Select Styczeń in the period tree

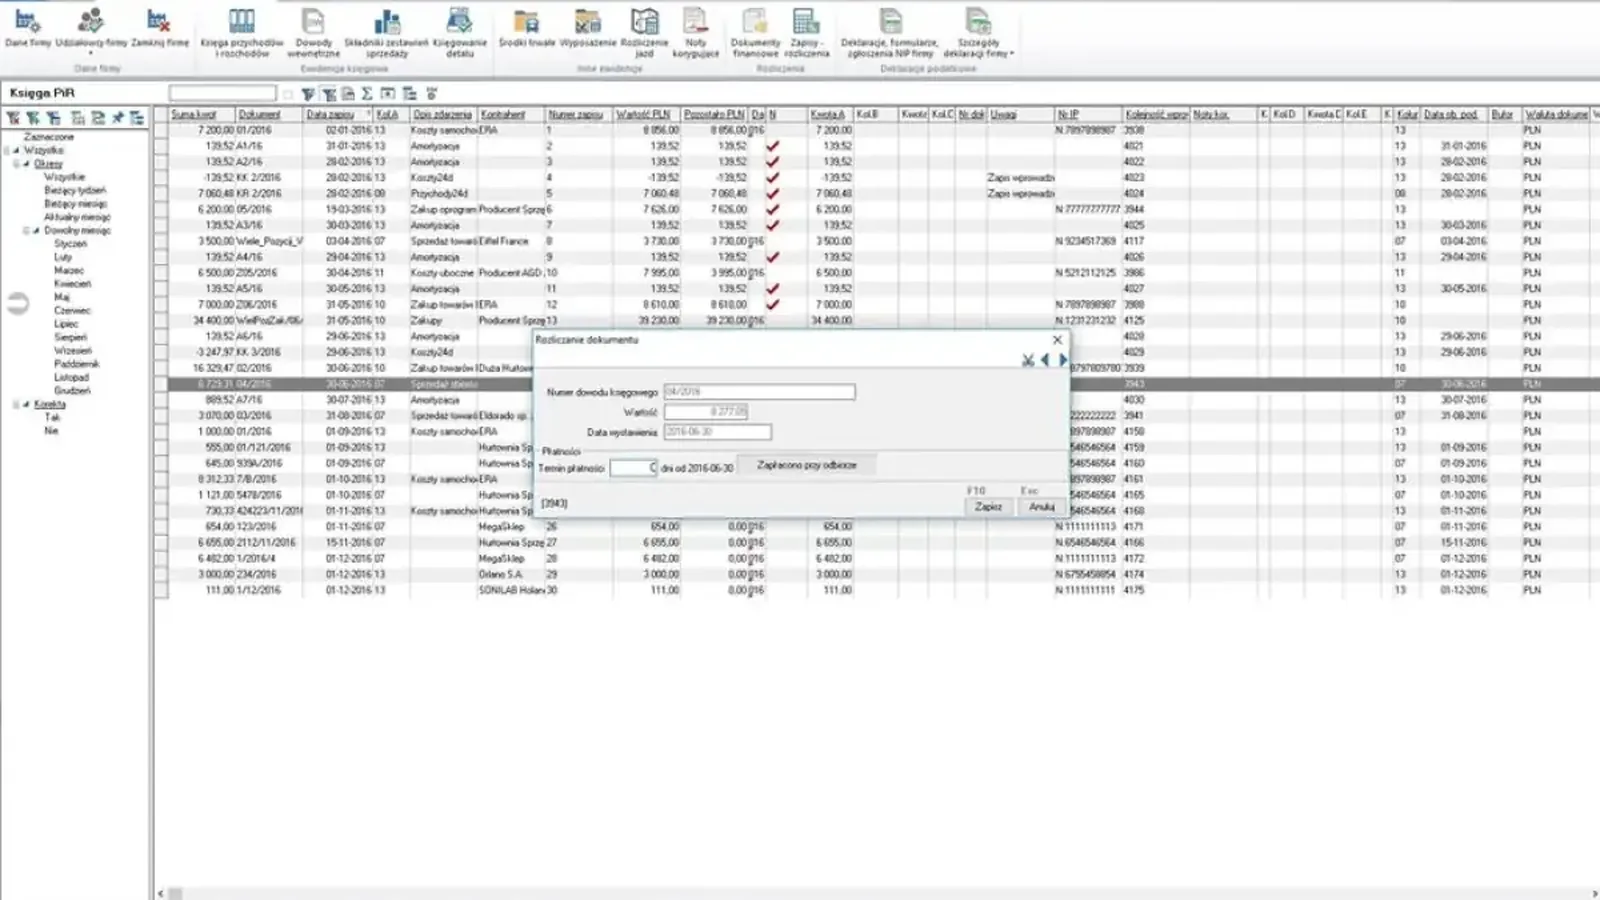click(x=70, y=244)
